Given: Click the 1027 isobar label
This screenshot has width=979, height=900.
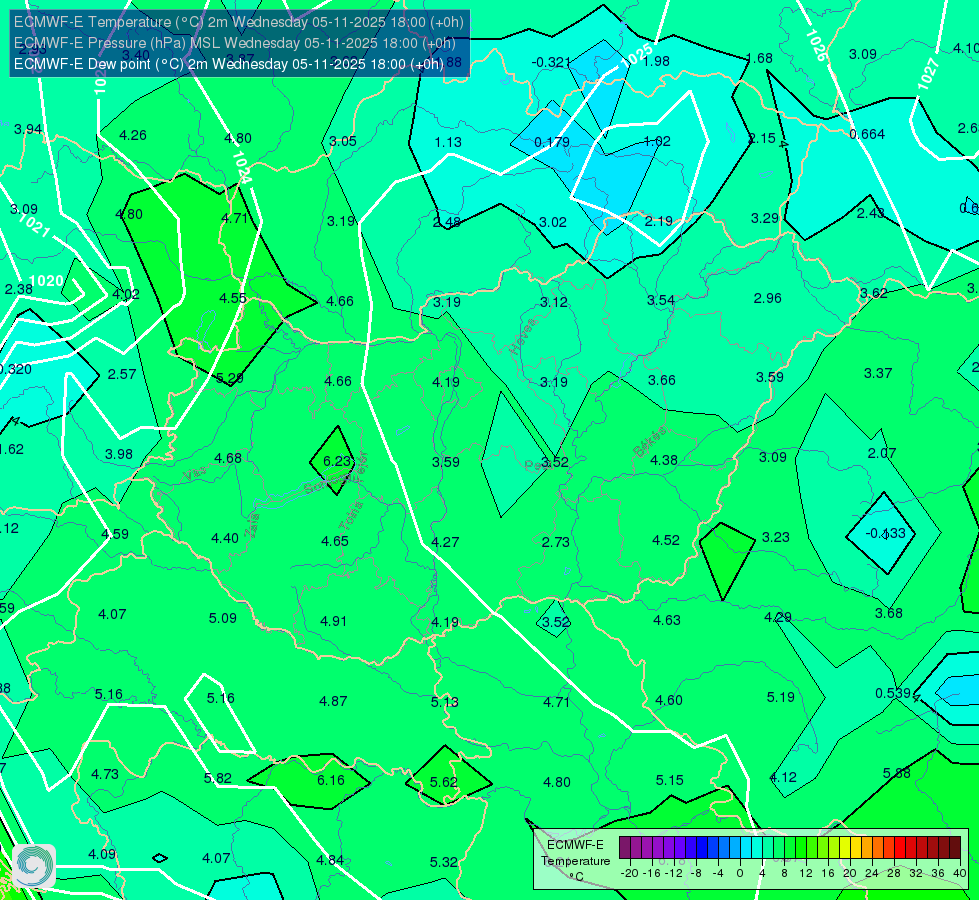Looking at the screenshot, I should (928, 74).
